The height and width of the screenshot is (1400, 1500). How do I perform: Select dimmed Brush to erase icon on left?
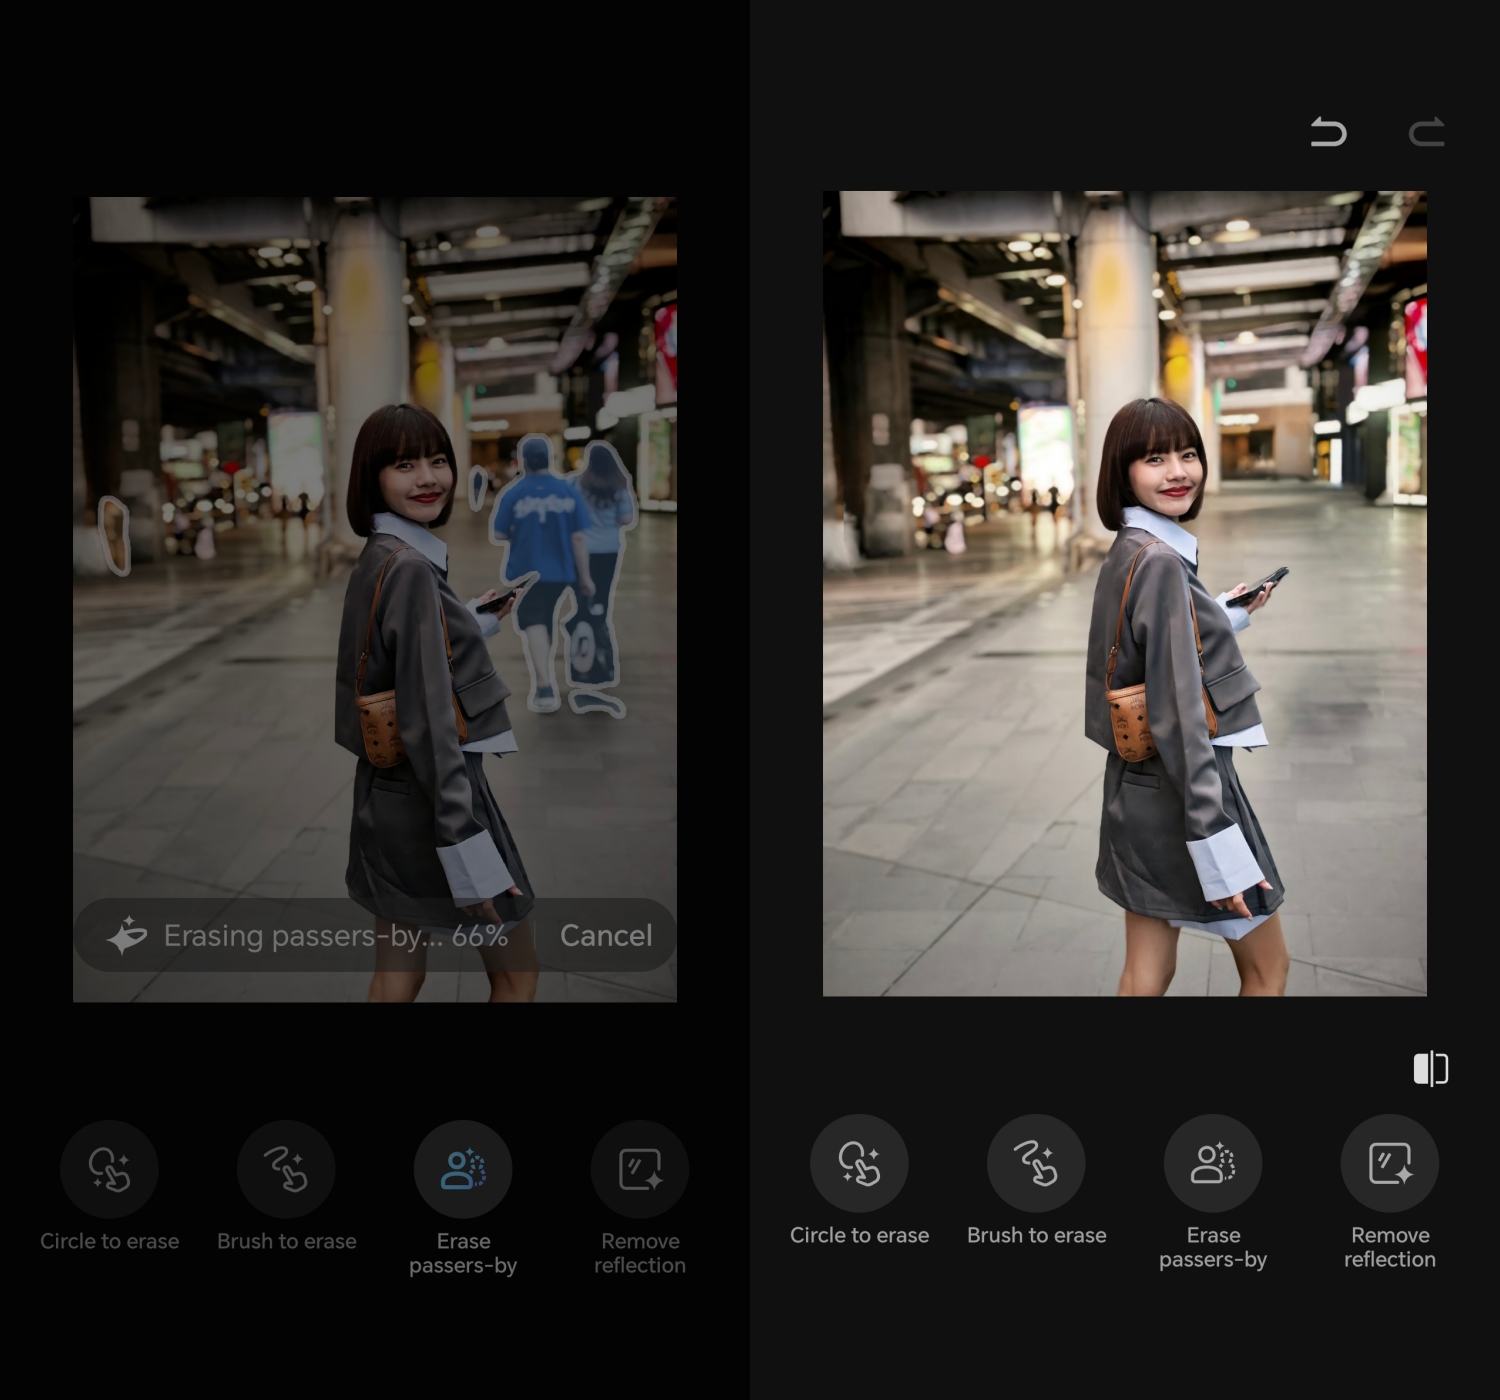click(286, 1169)
